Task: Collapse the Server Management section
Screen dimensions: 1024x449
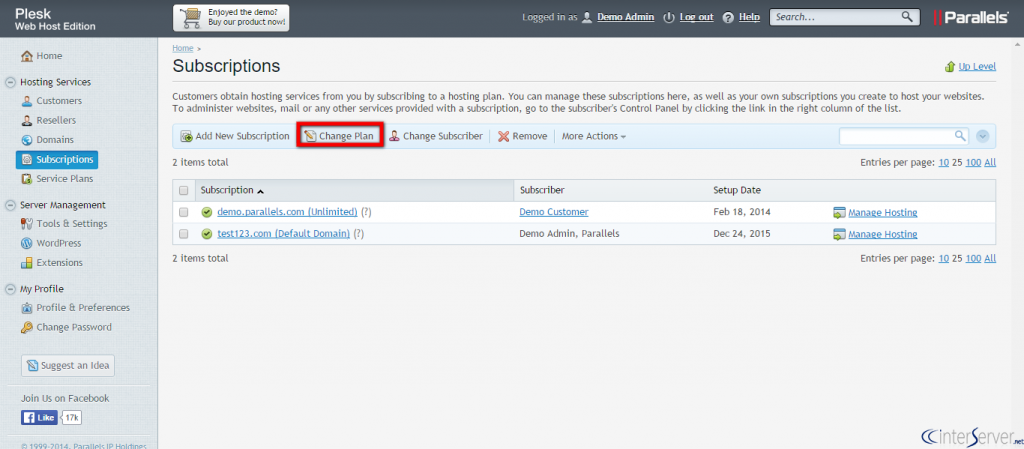Action: click(x=10, y=205)
